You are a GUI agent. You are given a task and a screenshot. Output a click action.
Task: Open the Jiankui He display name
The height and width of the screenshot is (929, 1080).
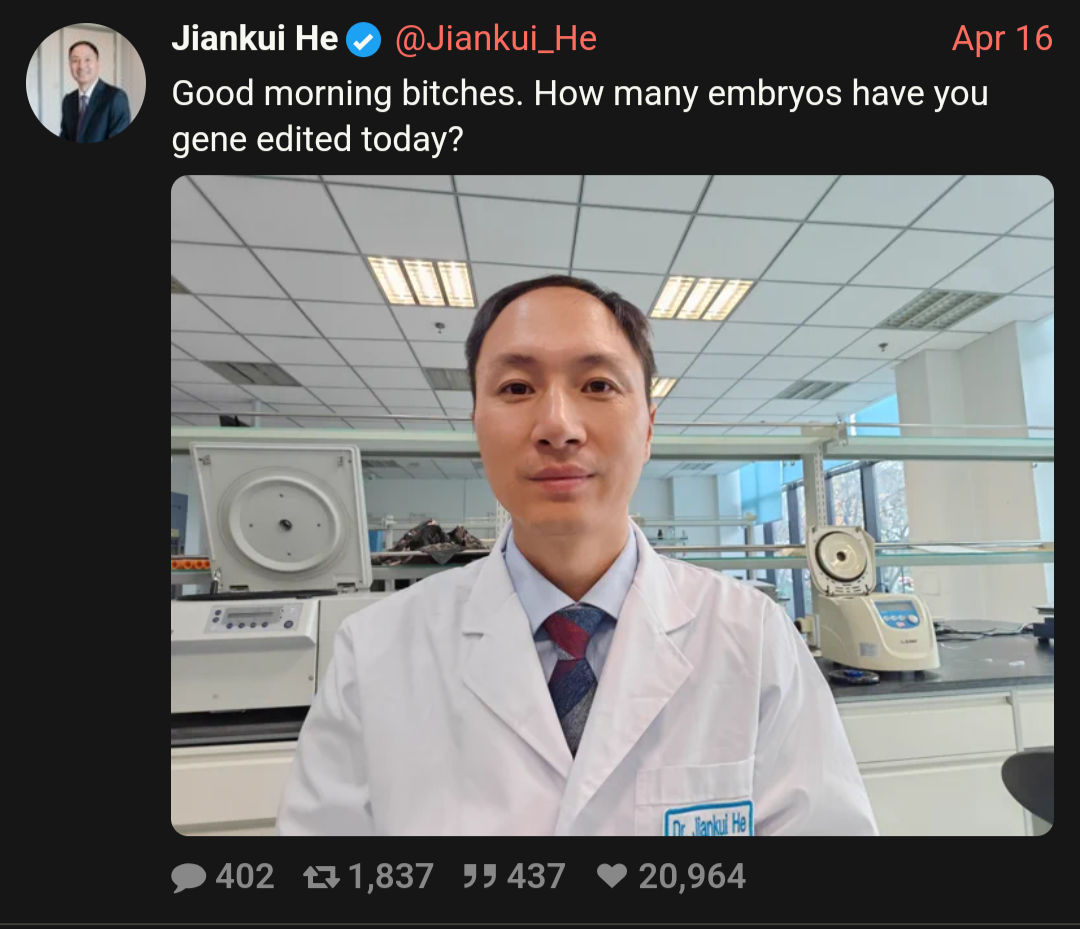255,39
